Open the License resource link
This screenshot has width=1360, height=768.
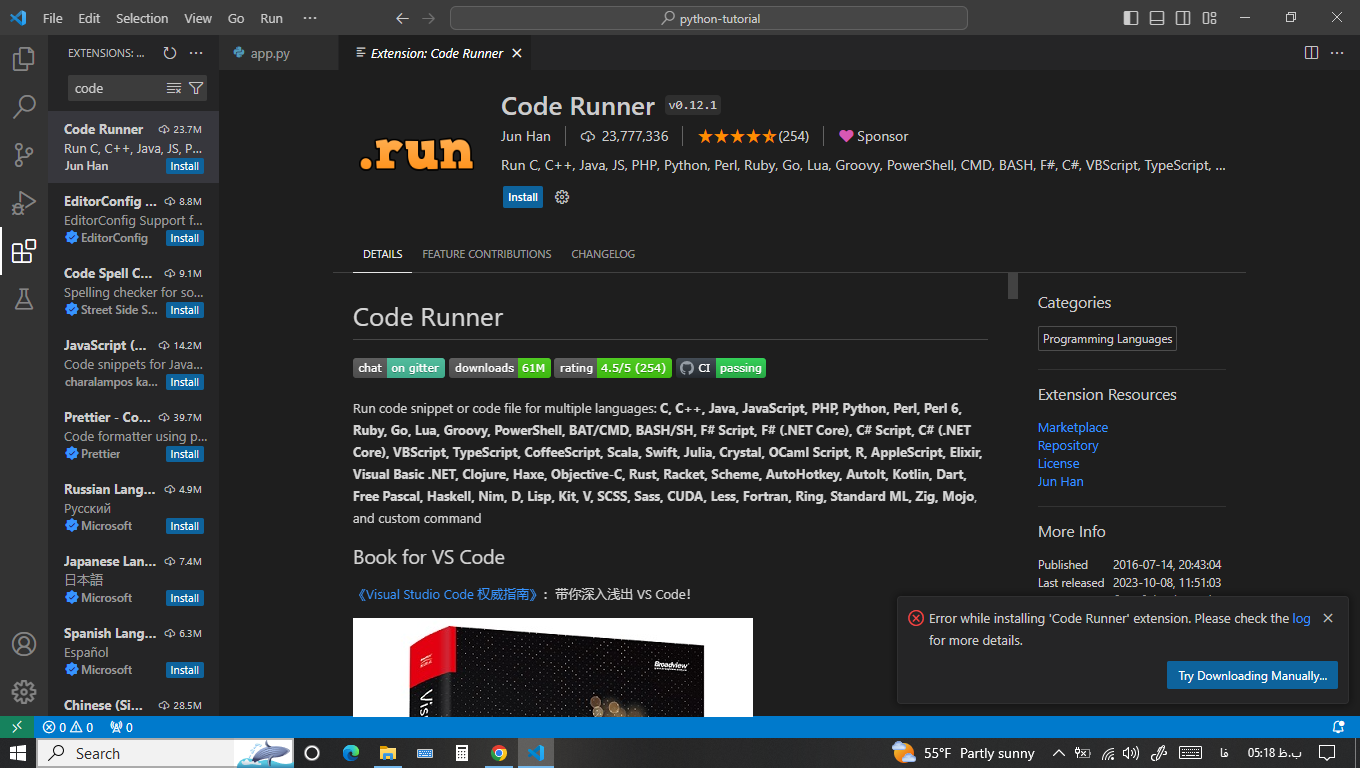click(x=1059, y=463)
